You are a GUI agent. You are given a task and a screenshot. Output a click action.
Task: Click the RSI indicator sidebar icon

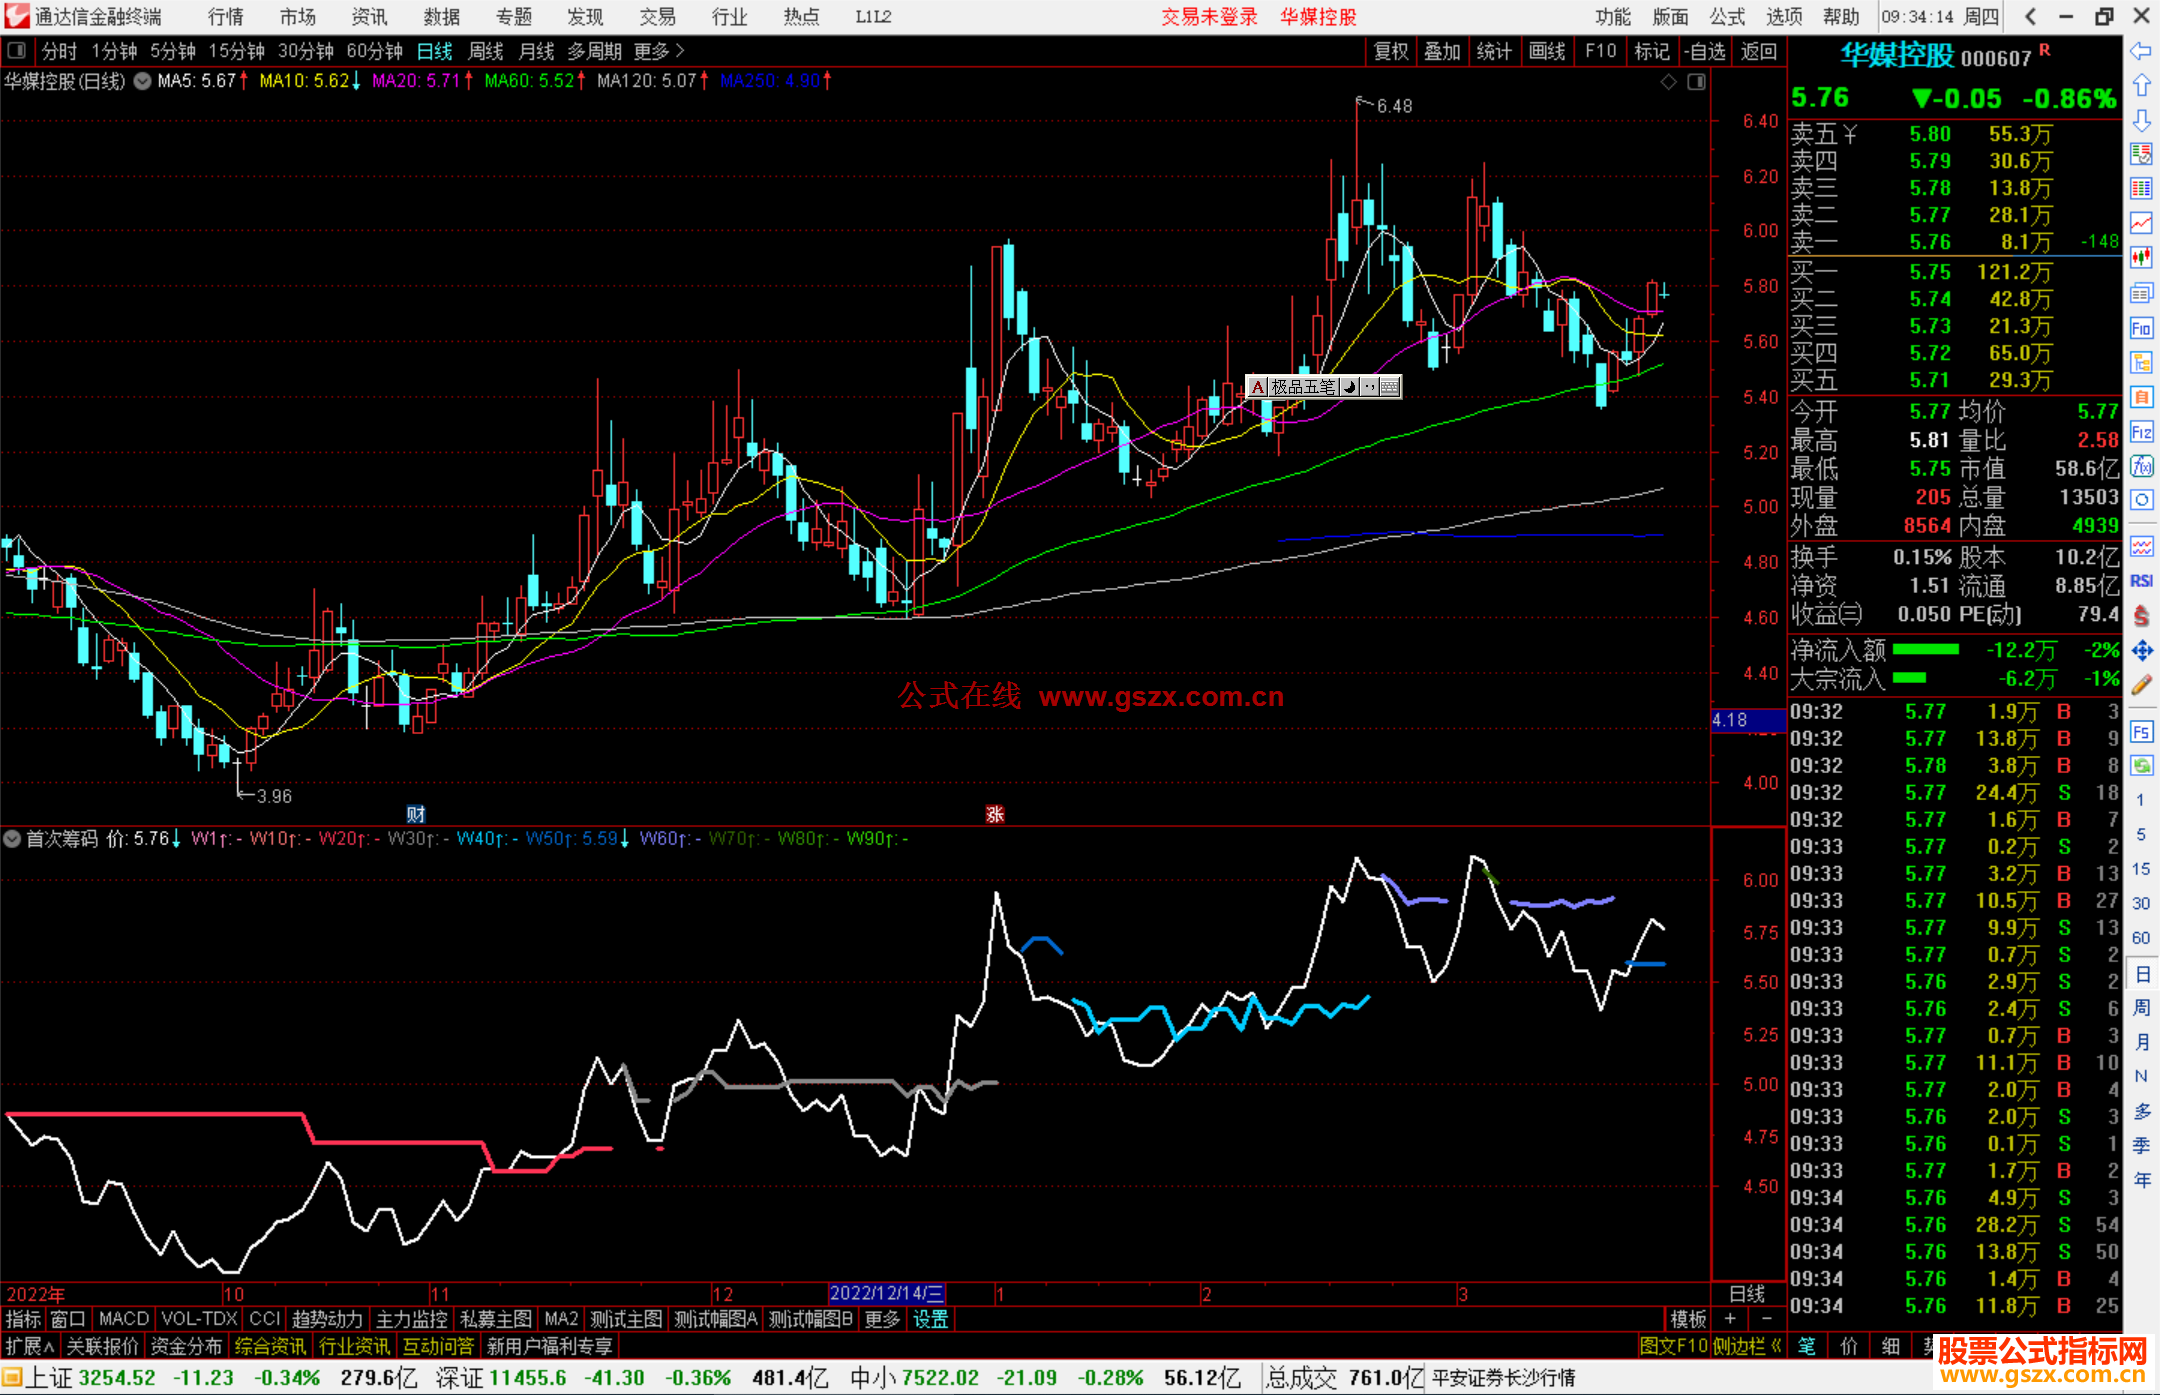2141,581
